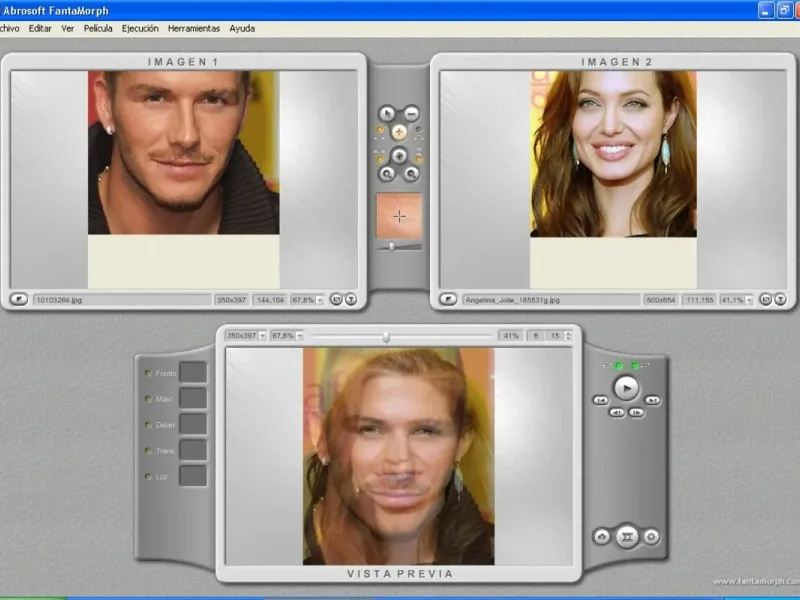This screenshot has height=600, width=800.
Task: Jump to the last frame
Action: click(652, 400)
